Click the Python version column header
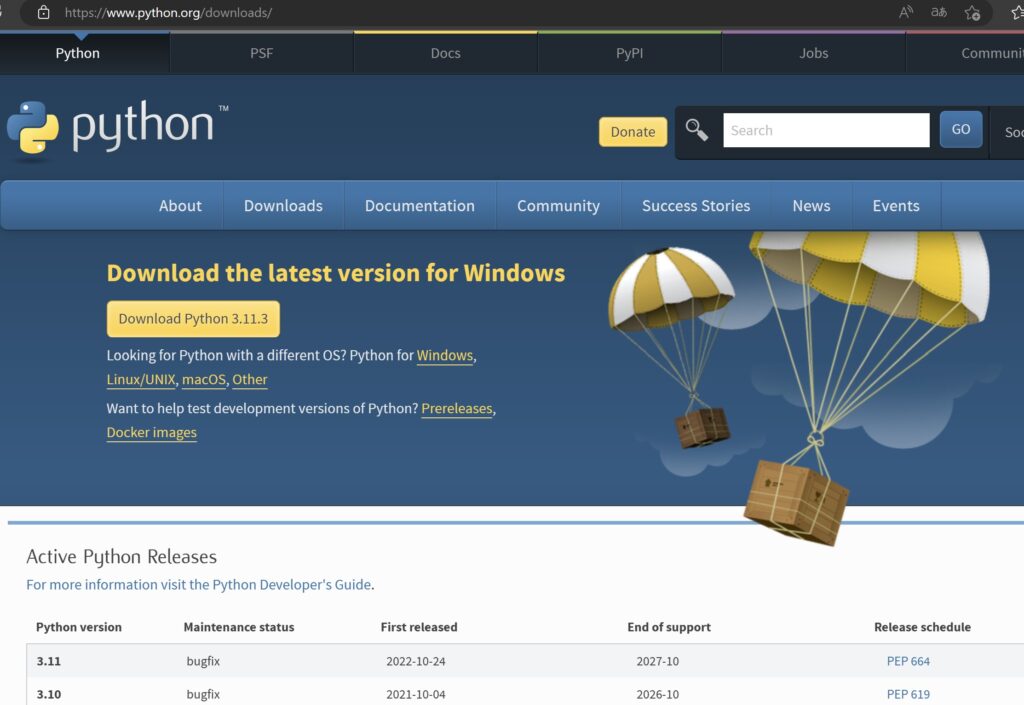This screenshot has height=705, width=1024. [78, 627]
